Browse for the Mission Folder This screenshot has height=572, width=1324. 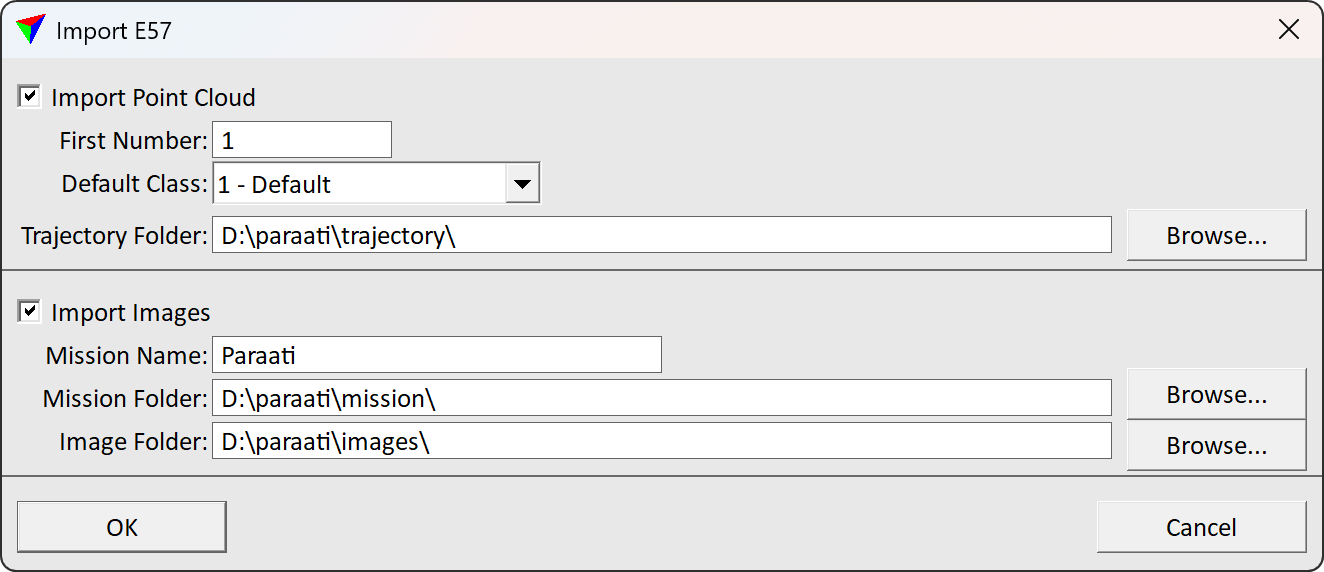click(1216, 395)
